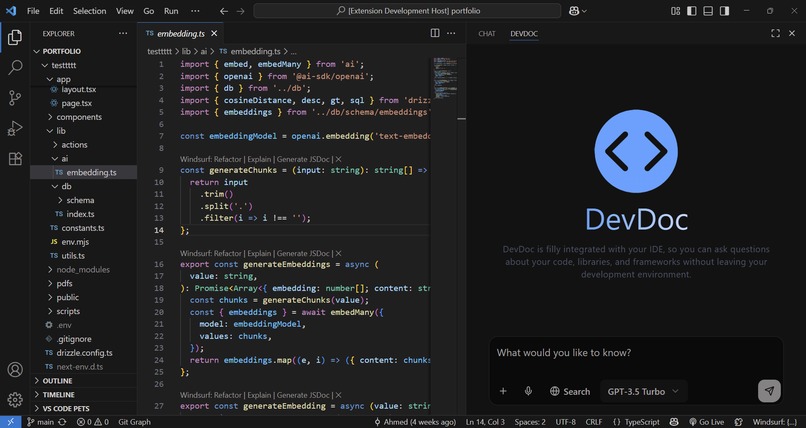Open the Edit menu
The height and width of the screenshot is (428, 806).
[56, 11]
